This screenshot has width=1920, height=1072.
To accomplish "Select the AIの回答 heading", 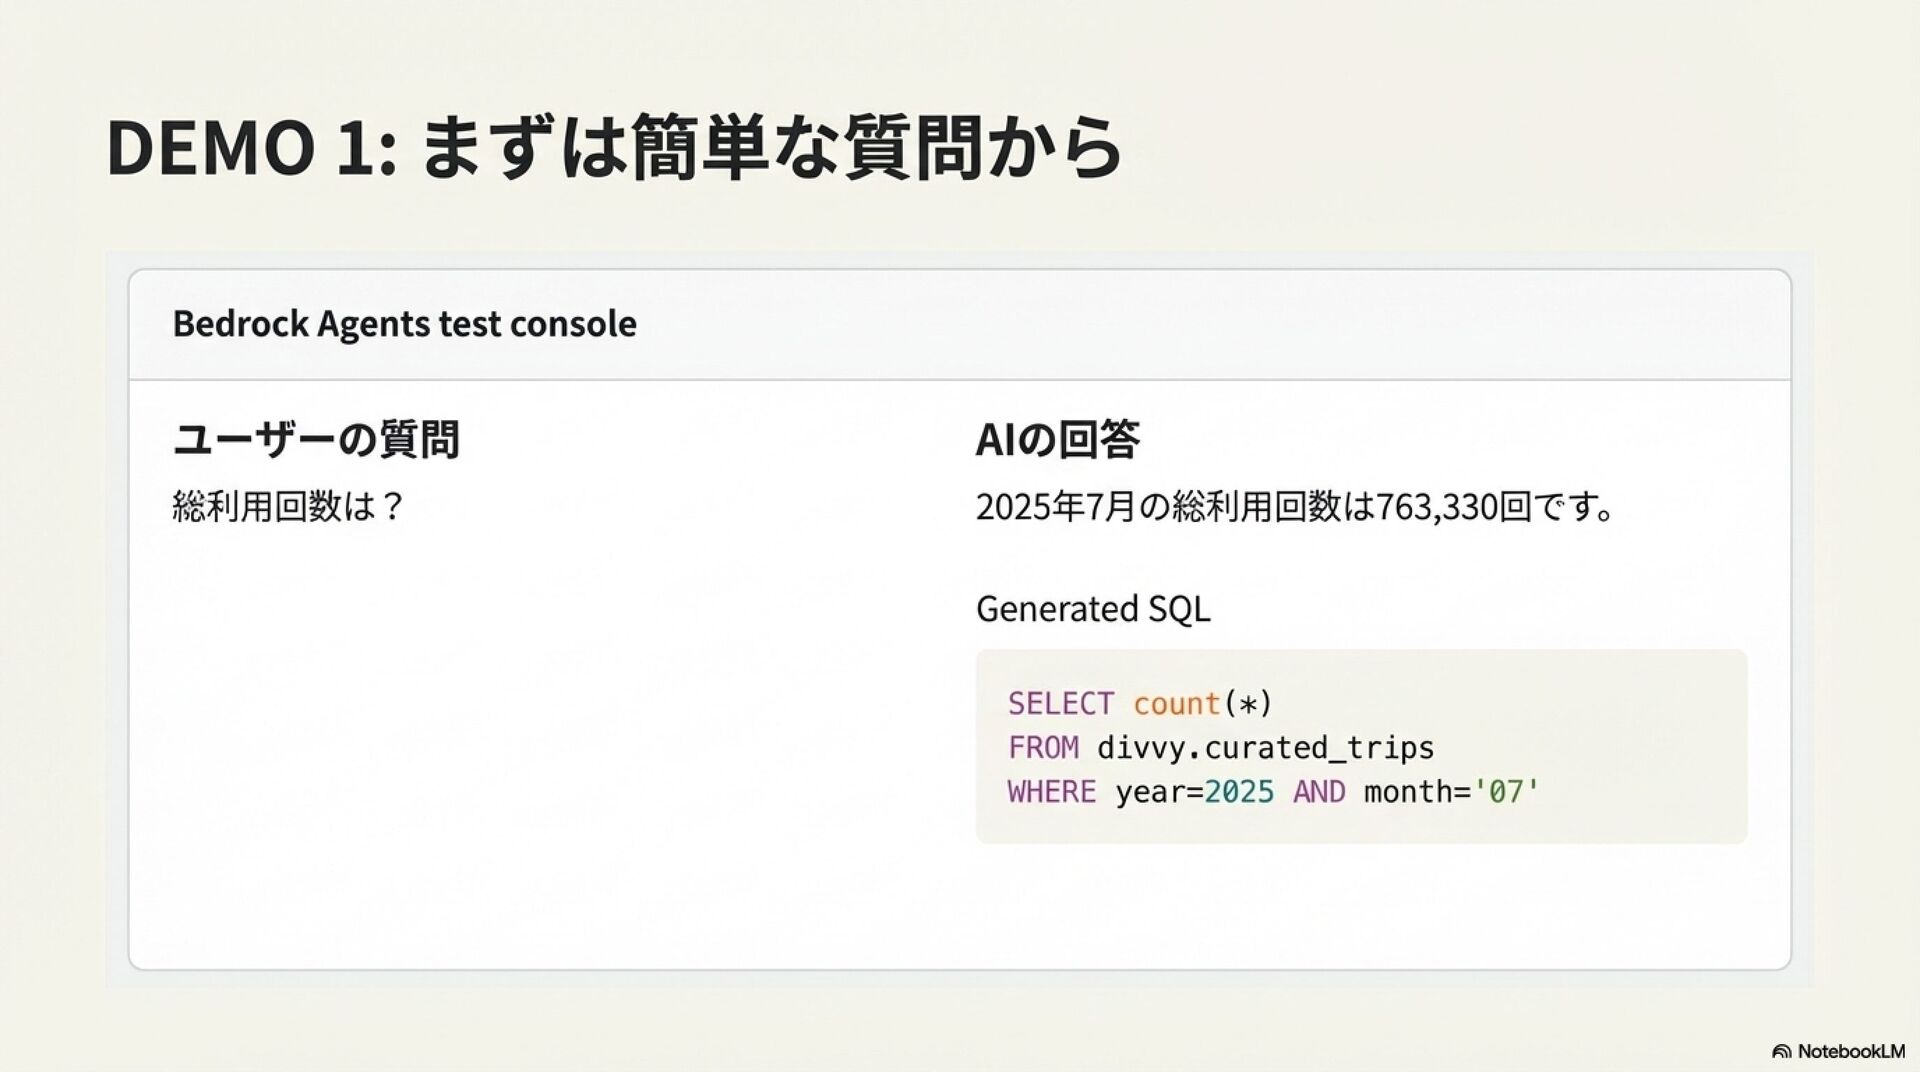I will (x=1057, y=440).
